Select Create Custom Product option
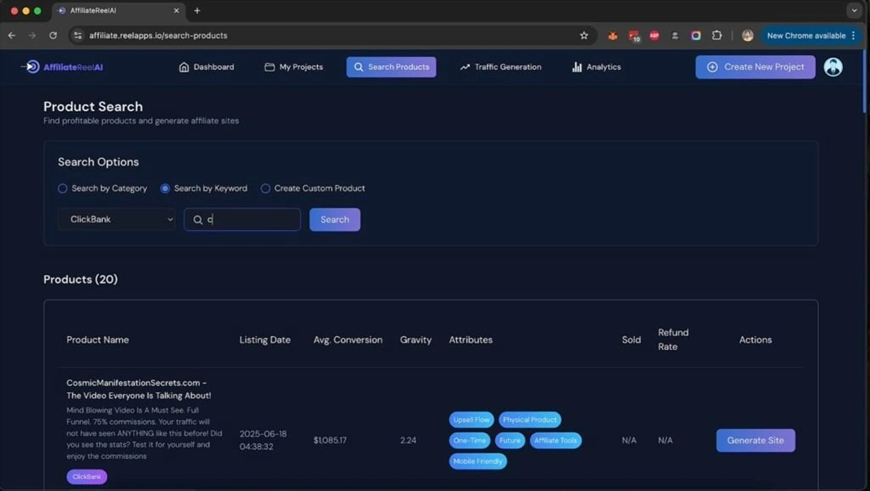The width and height of the screenshot is (870, 491). (x=313, y=189)
